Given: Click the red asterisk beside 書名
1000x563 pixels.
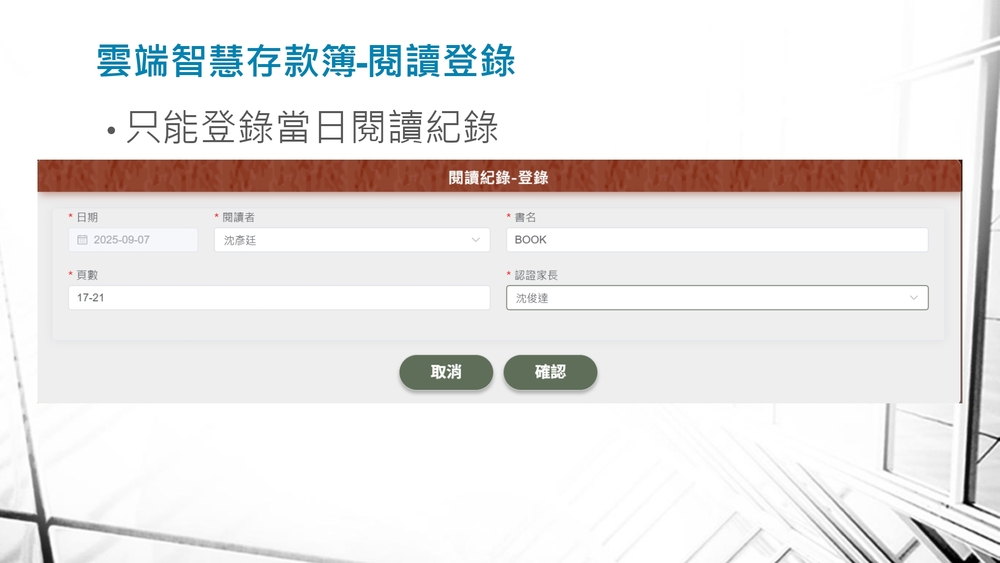Looking at the screenshot, I should coord(508,218).
